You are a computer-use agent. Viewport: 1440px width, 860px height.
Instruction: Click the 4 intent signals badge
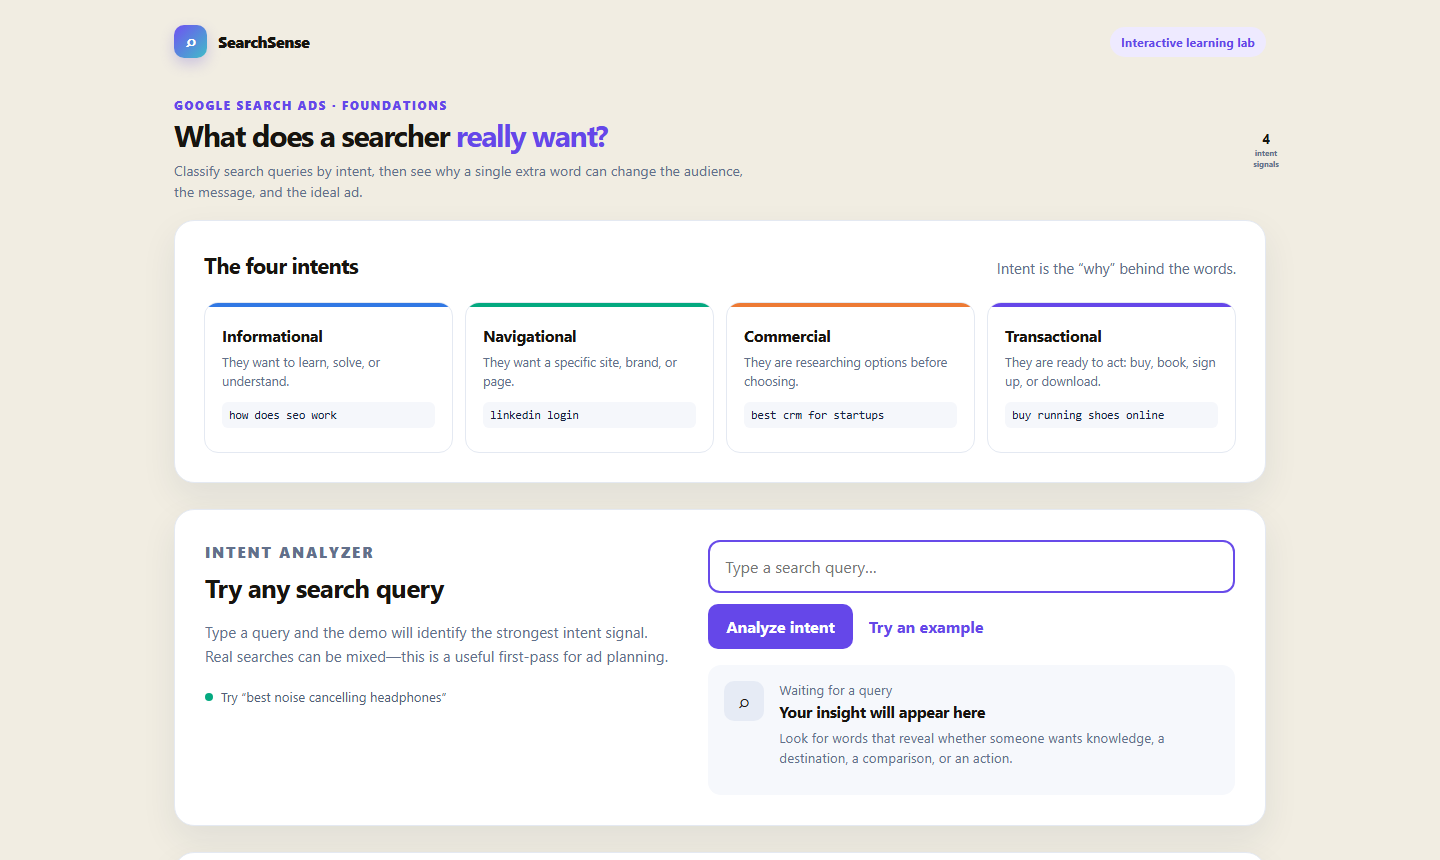point(1266,150)
